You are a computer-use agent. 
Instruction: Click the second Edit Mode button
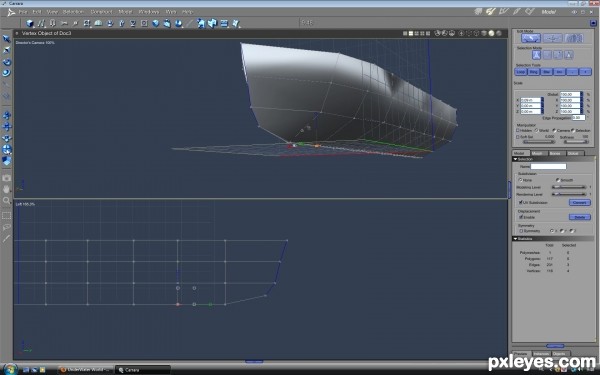click(553, 38)
